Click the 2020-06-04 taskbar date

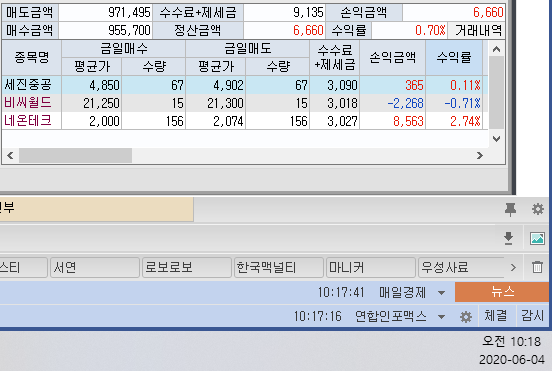512,360
